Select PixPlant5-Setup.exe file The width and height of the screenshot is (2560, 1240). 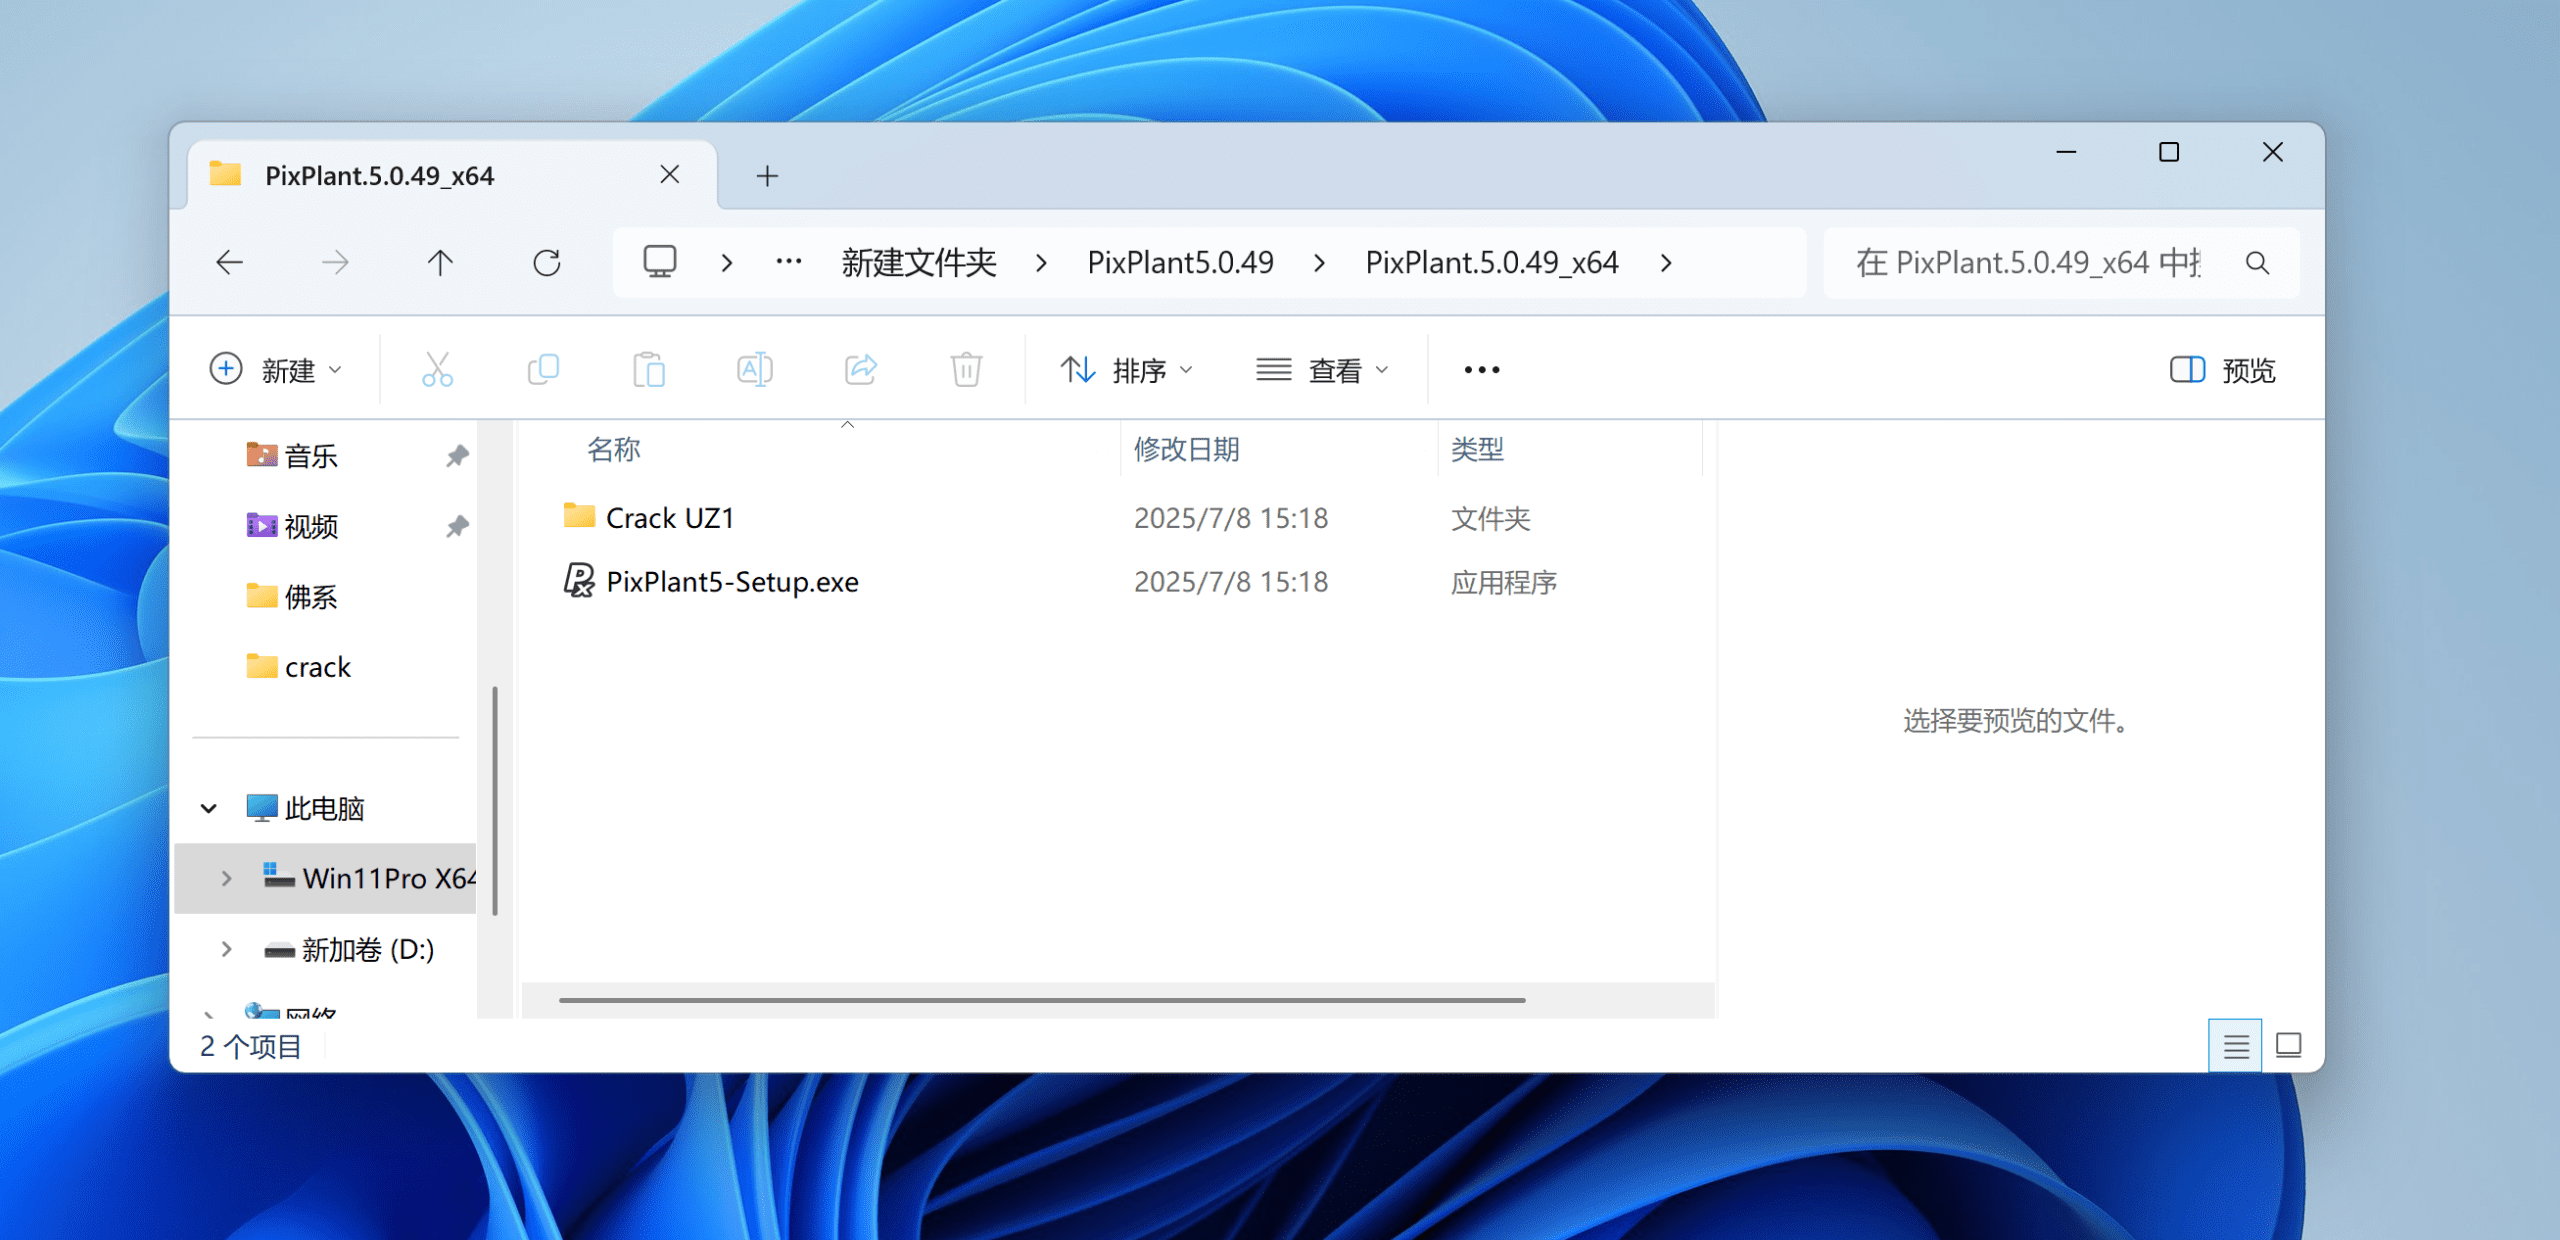click(731, 582)
